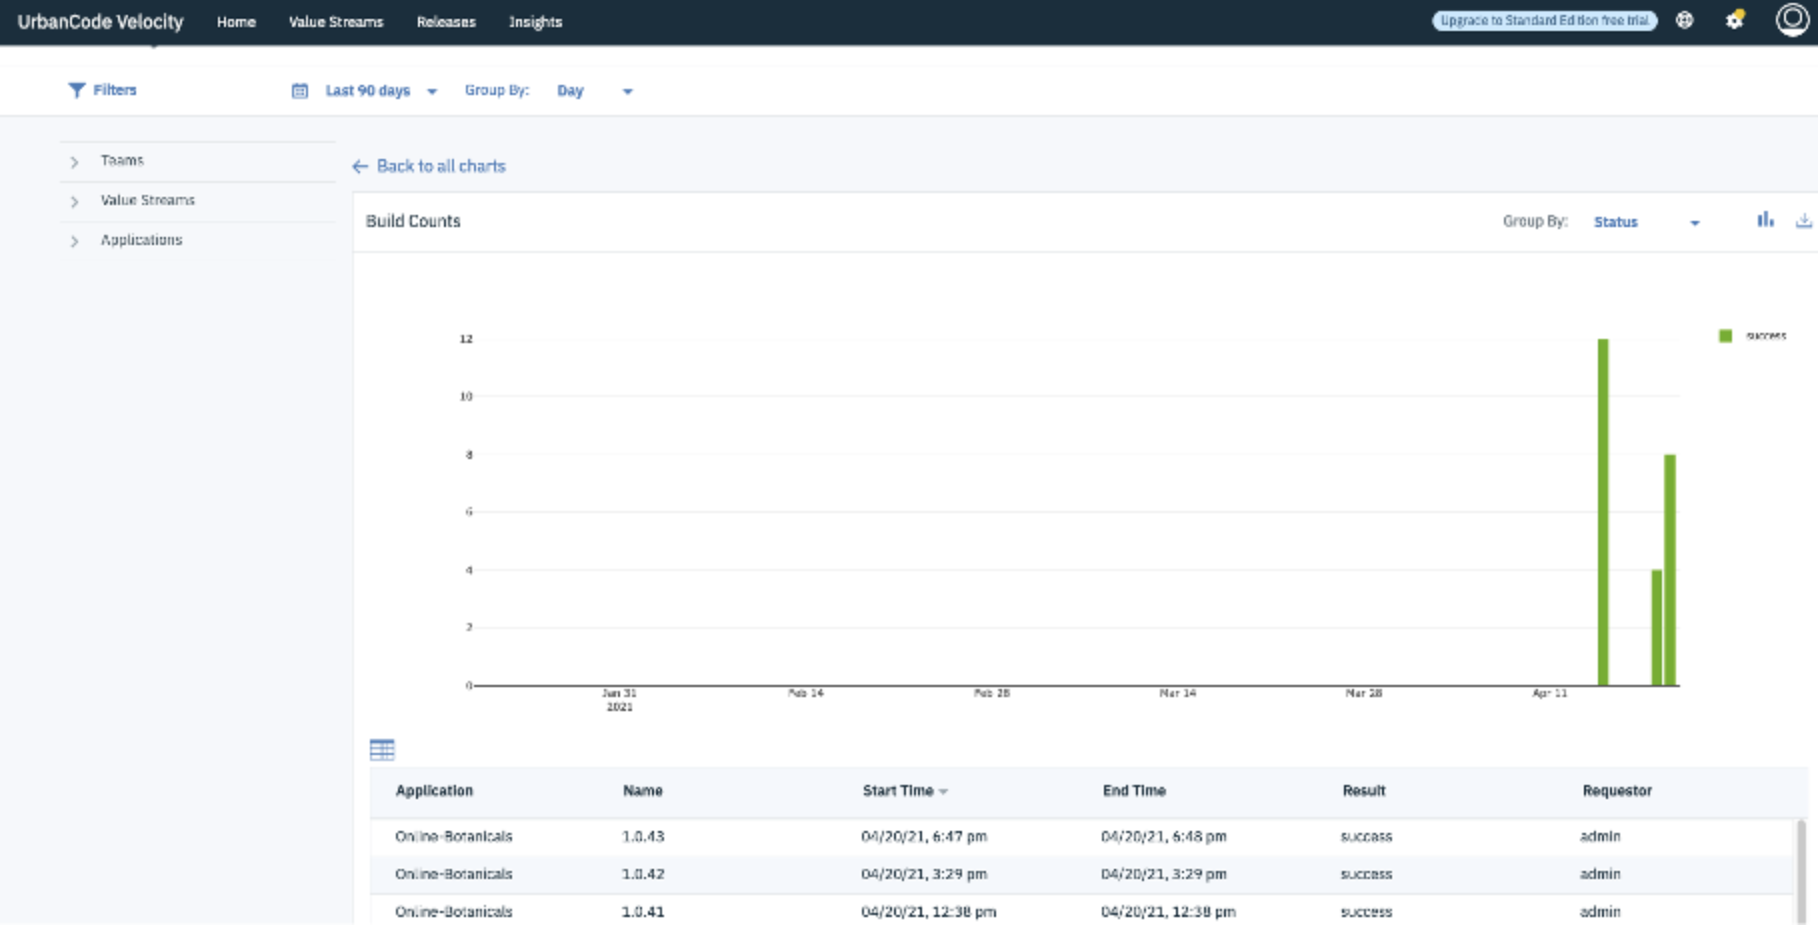This screenshot has height=936, width=1820.
Task: Open the globe language icon
Action: coord(1685,20)
